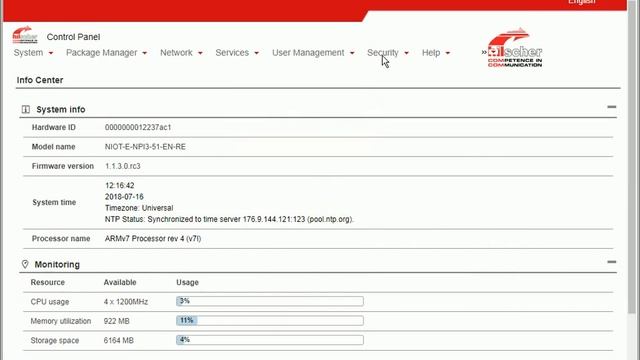Click the date 2018-07-16
640x360 pixels.
point(124,197)
